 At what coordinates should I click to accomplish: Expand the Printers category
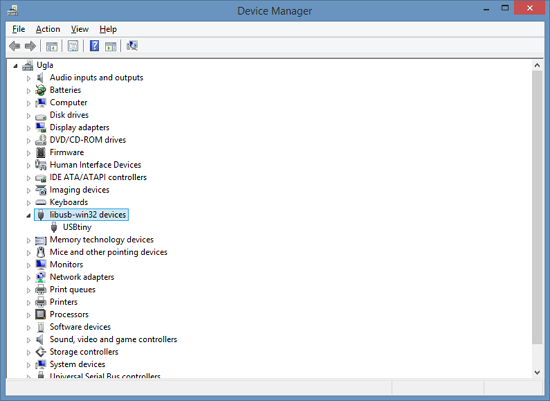coord(29,302)
